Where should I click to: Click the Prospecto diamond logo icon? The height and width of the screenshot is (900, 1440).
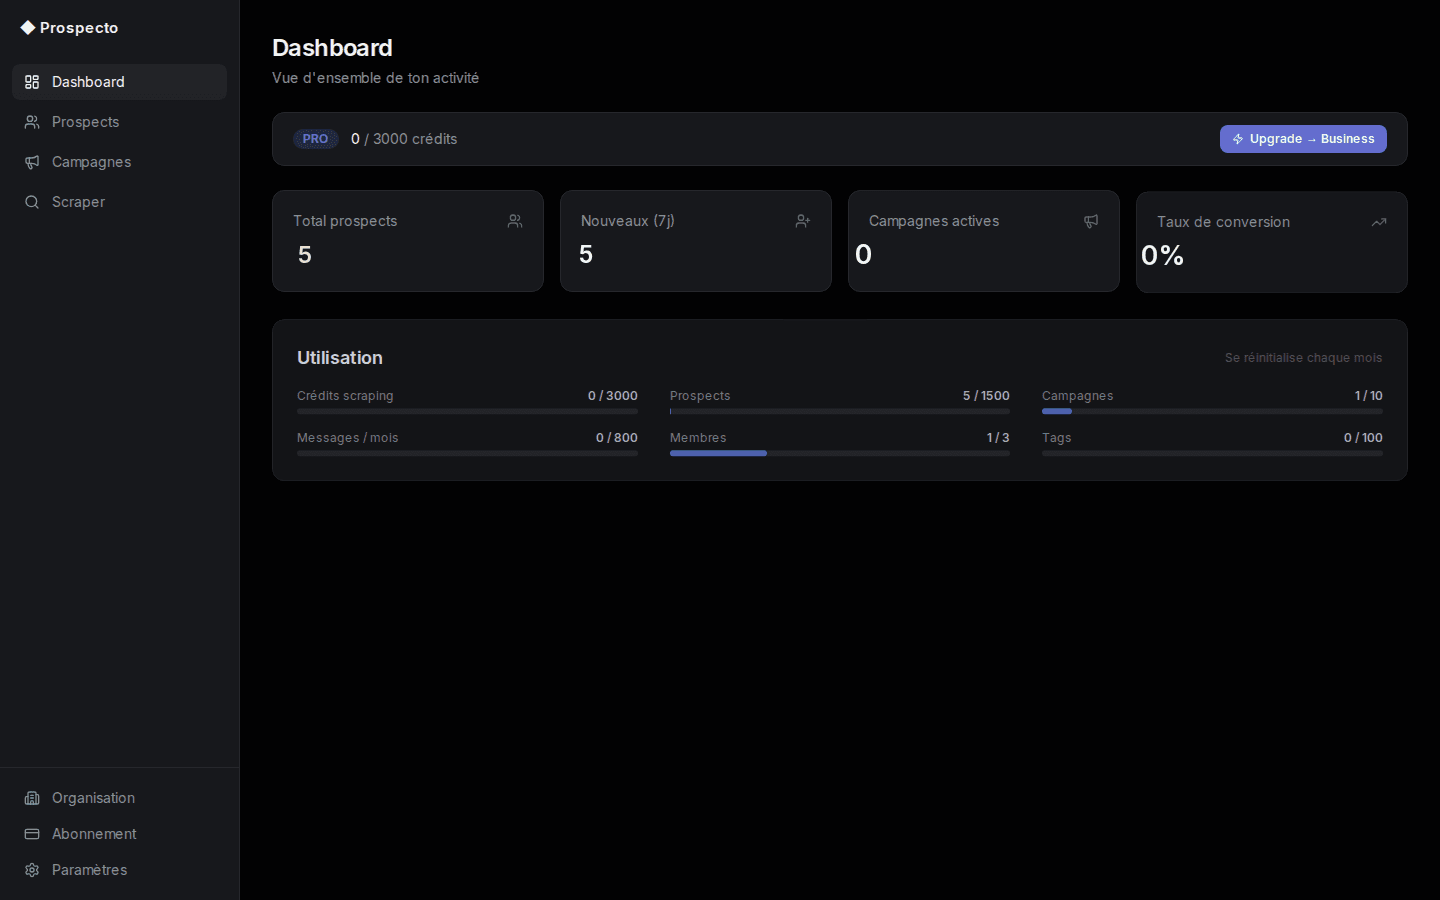click(x=28, y=28)
